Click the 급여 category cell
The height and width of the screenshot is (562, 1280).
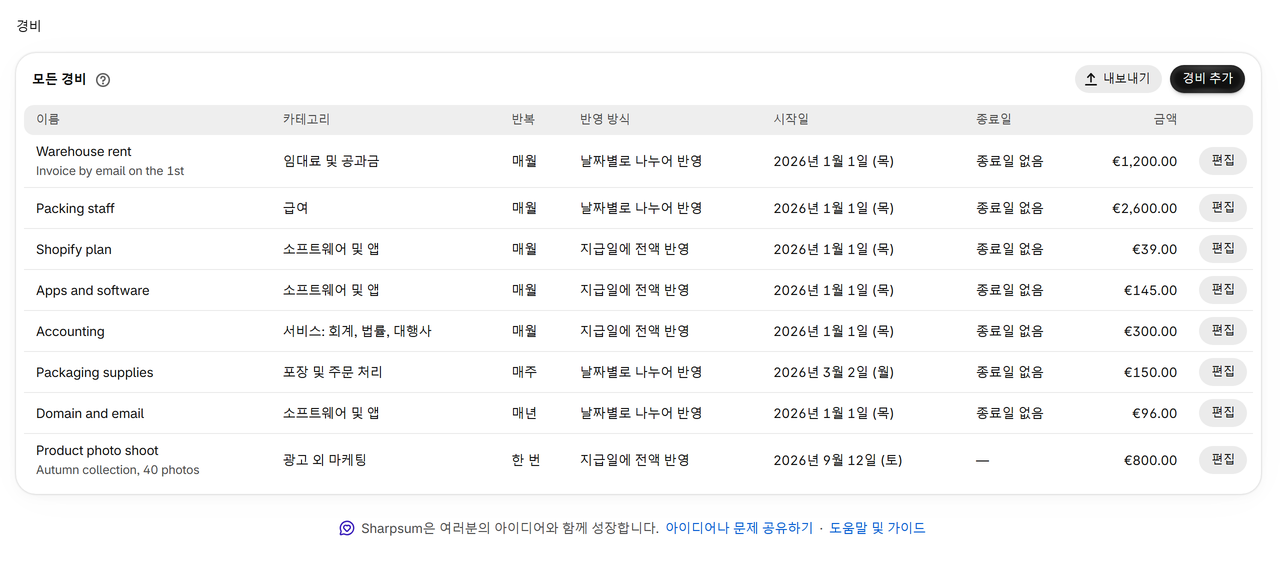click(x=295, y=208)
